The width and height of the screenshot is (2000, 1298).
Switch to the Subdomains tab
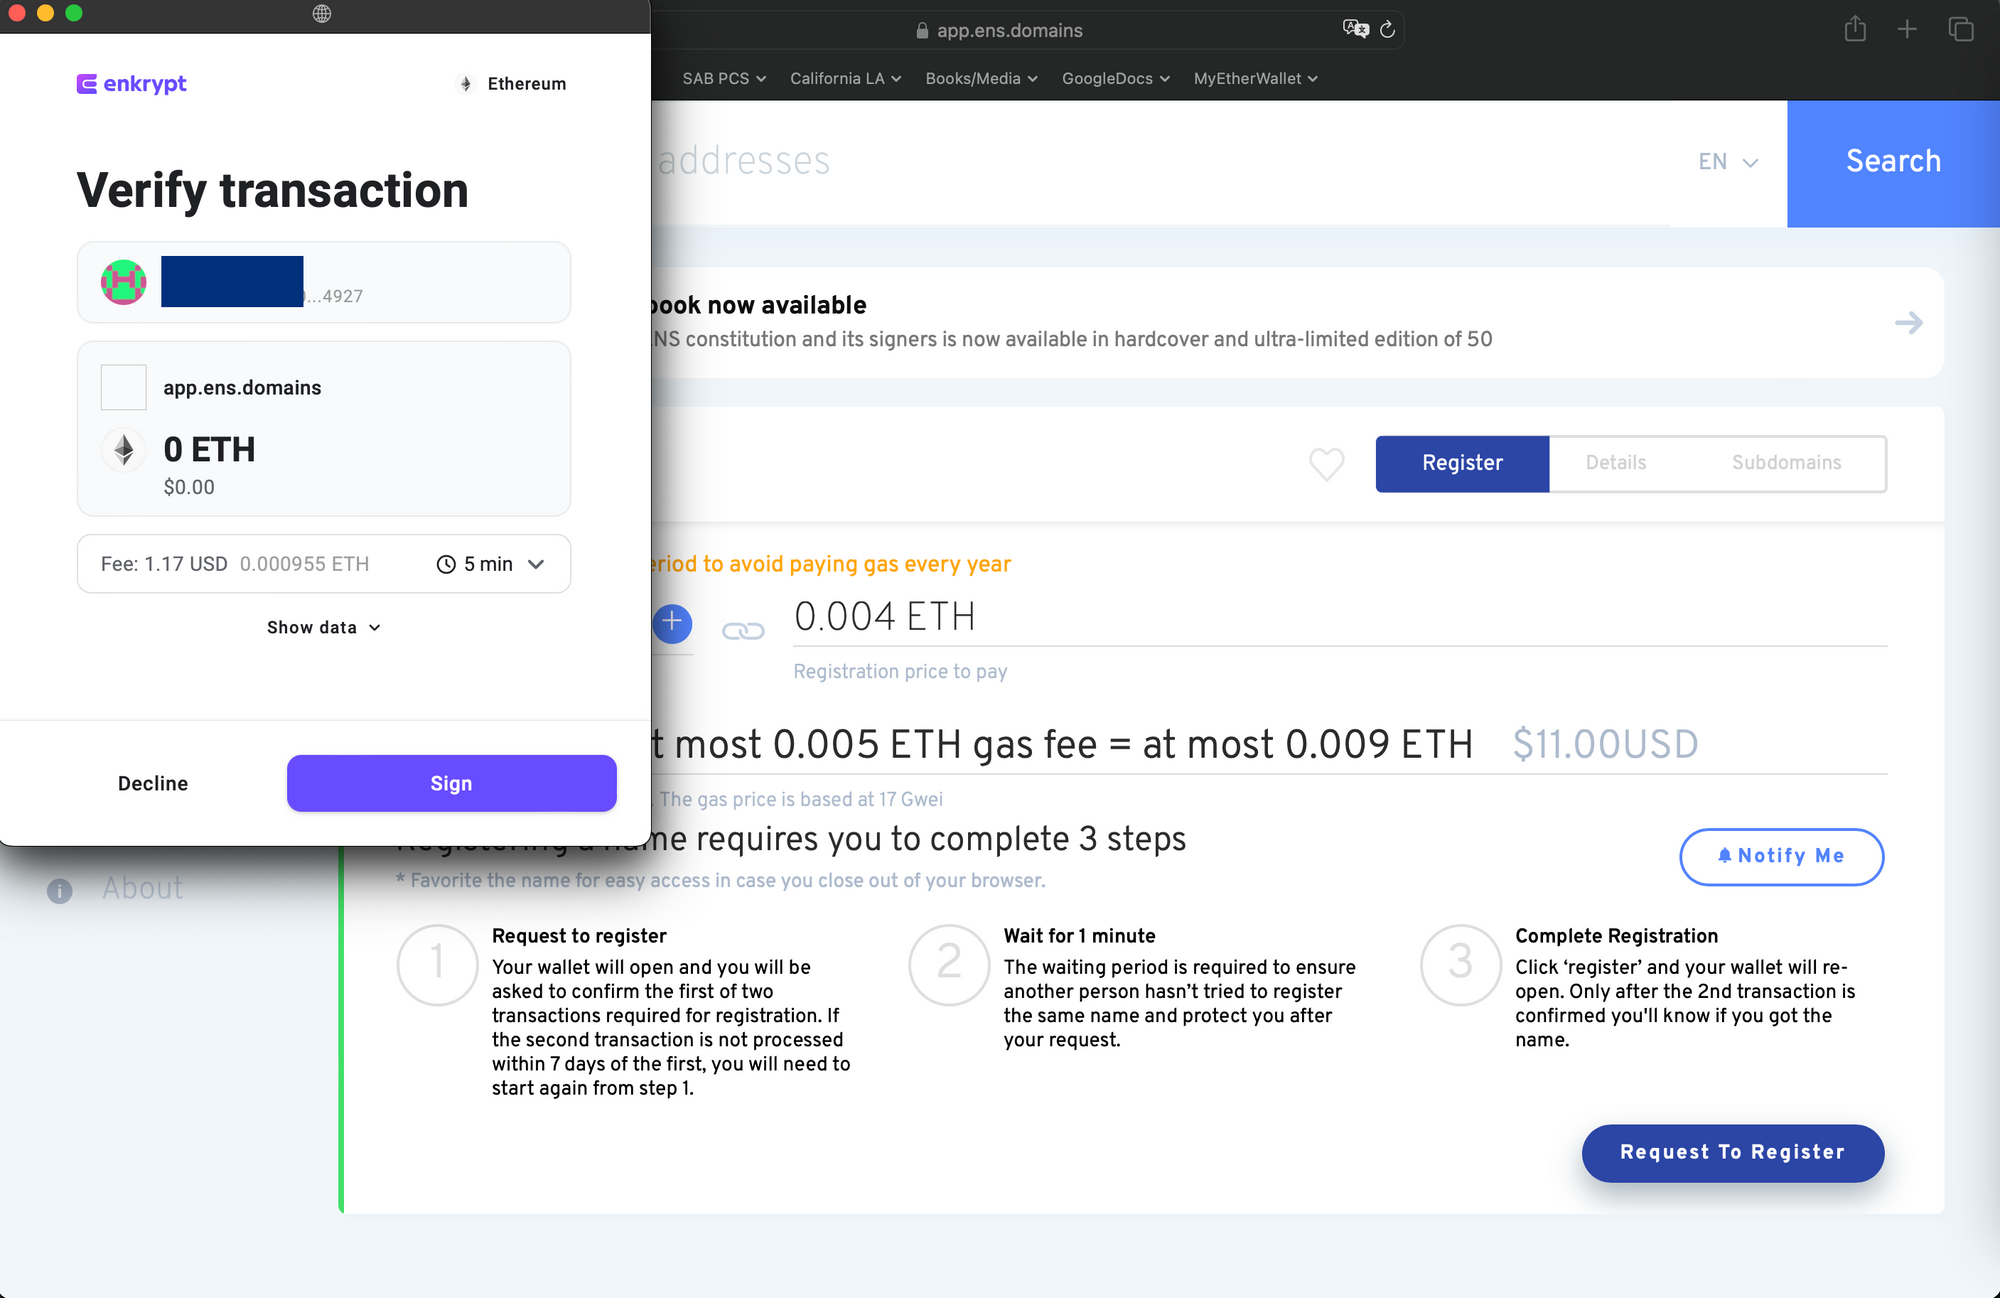1786,463
